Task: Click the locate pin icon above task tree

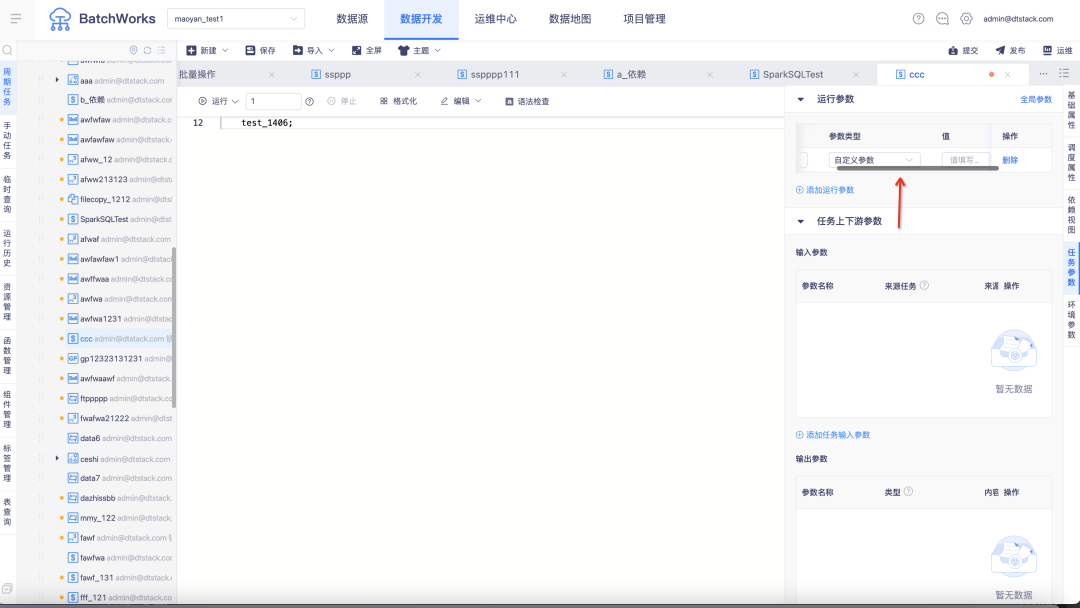Action: [x=134, y=50]
